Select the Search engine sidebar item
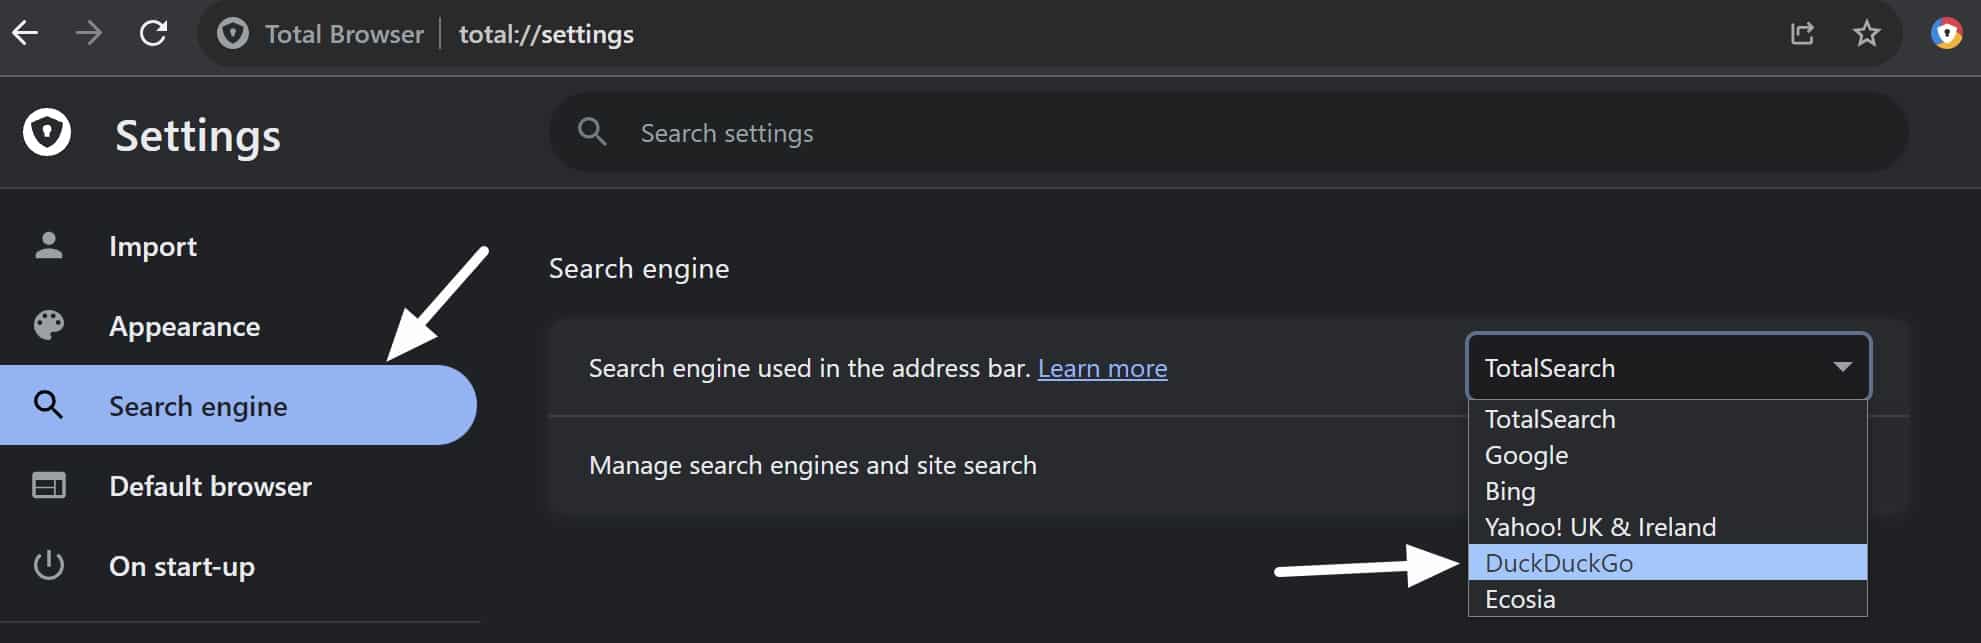The image size is (1981, 643). 238,405
